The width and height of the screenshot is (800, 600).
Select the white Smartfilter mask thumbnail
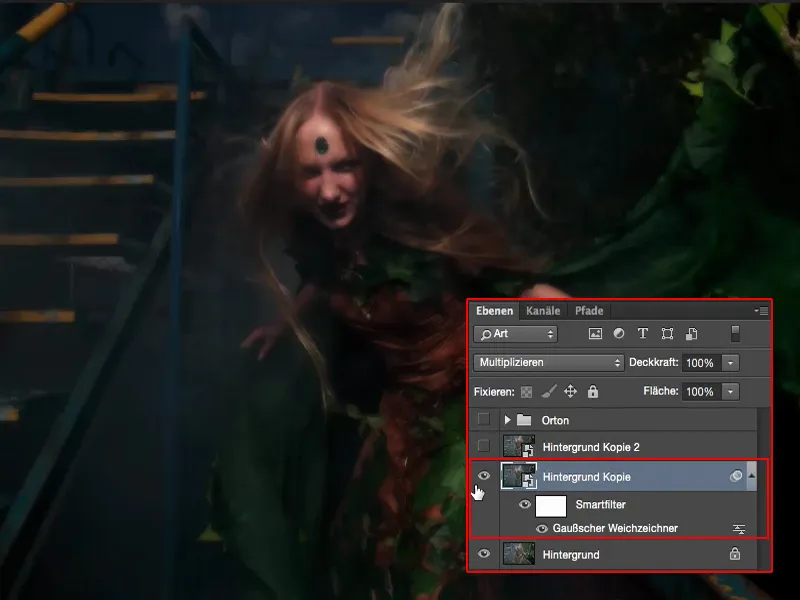click(x=551, y=506)
